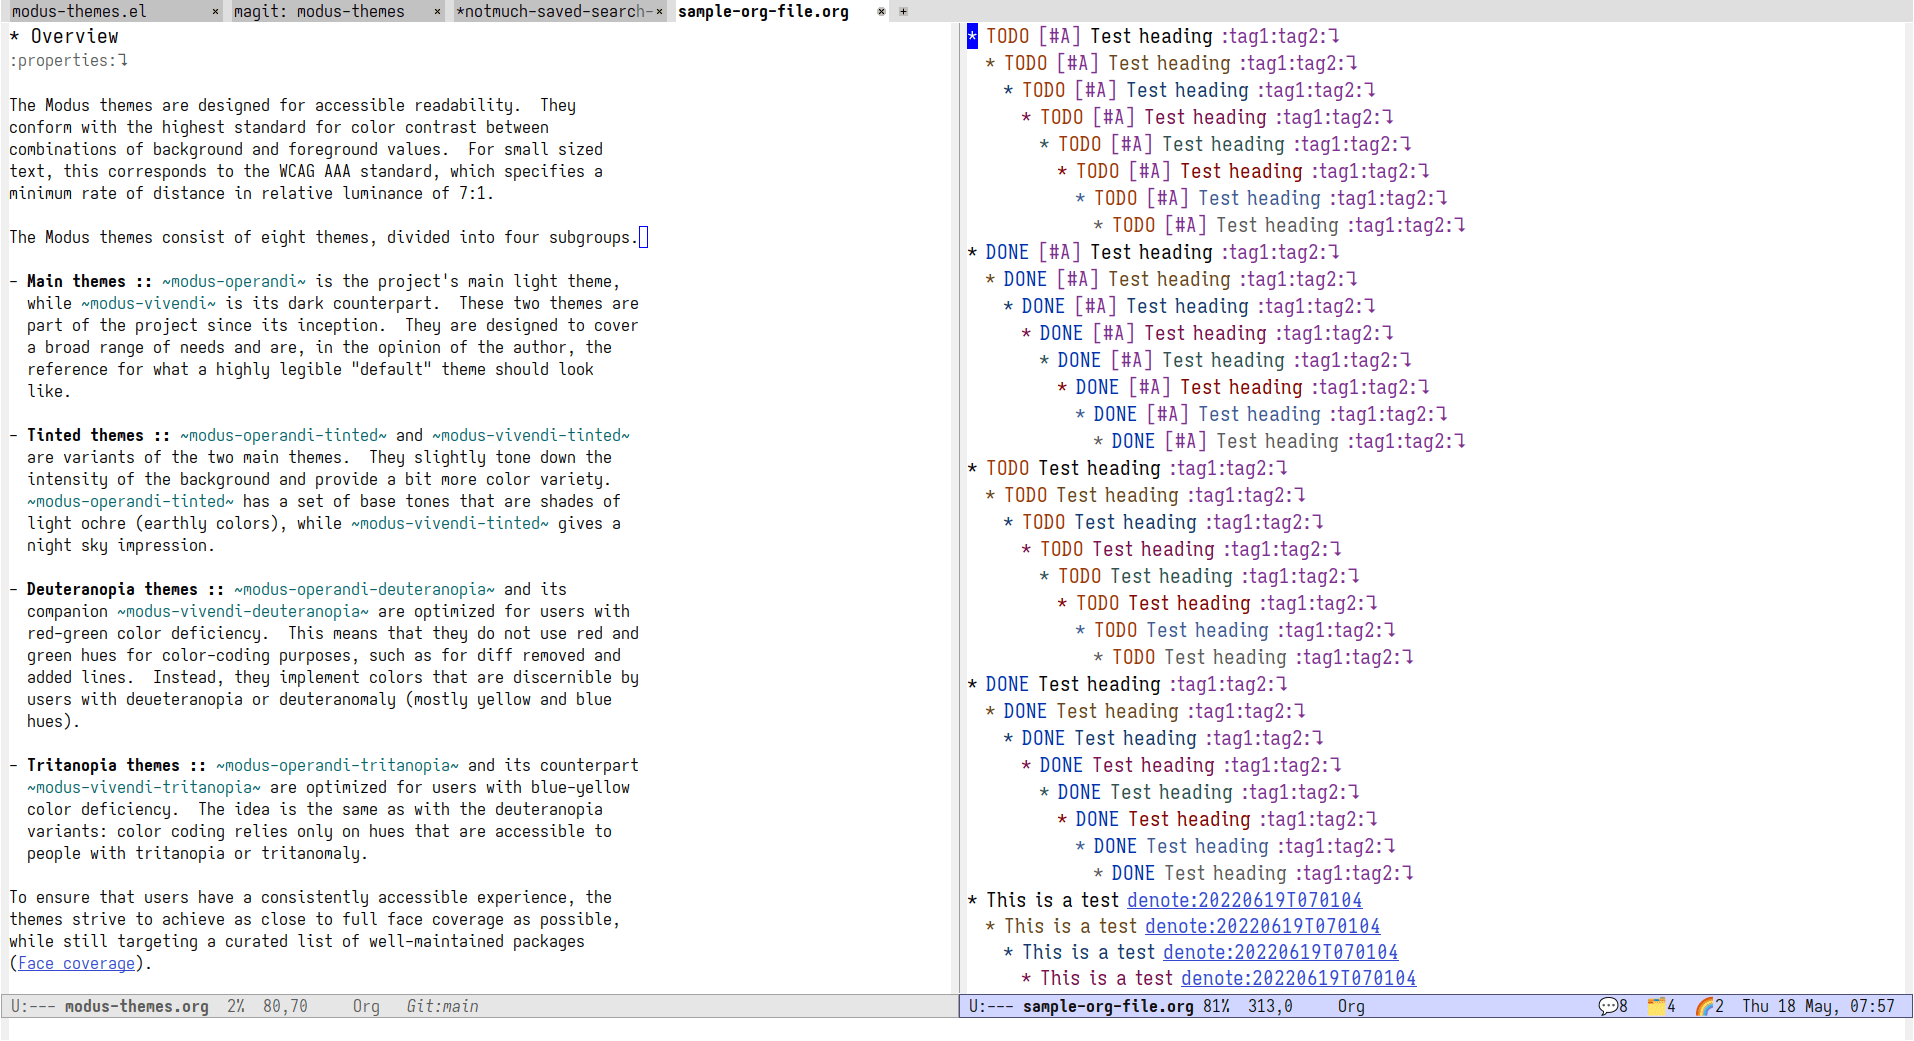Viewport: 1914px width, 1041px height.
Task: Click the Deuteranopia themes list item label
Action: (x=112, y=589)
